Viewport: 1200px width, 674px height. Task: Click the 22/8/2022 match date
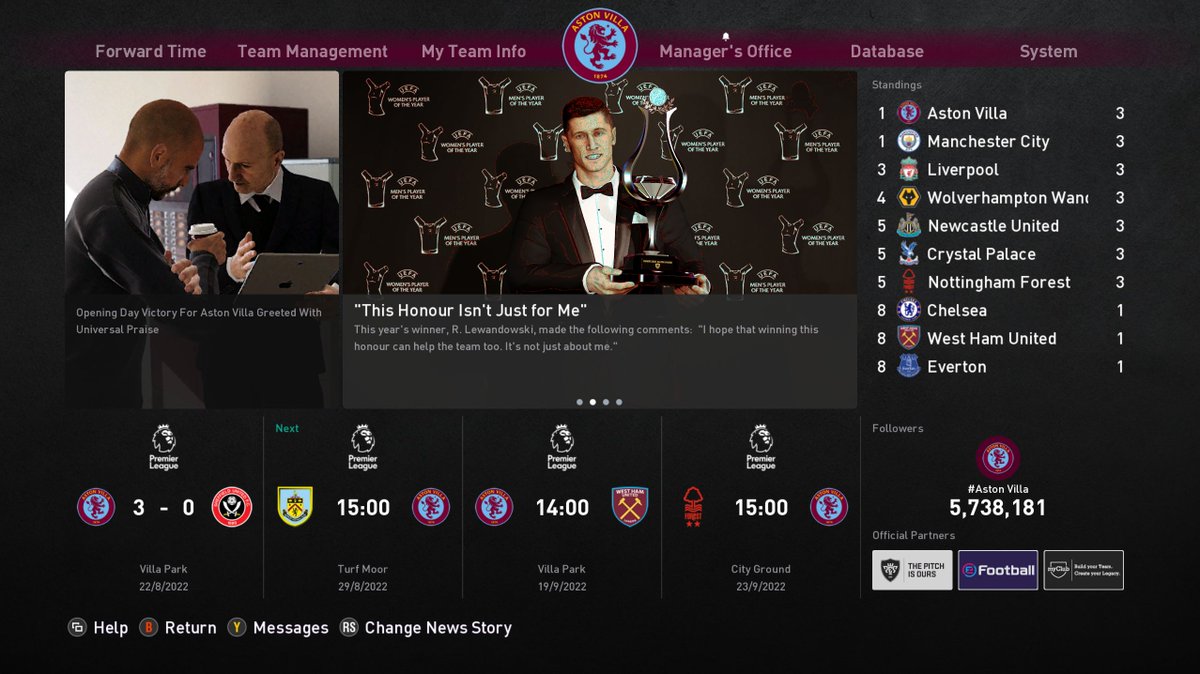[164, 587]
